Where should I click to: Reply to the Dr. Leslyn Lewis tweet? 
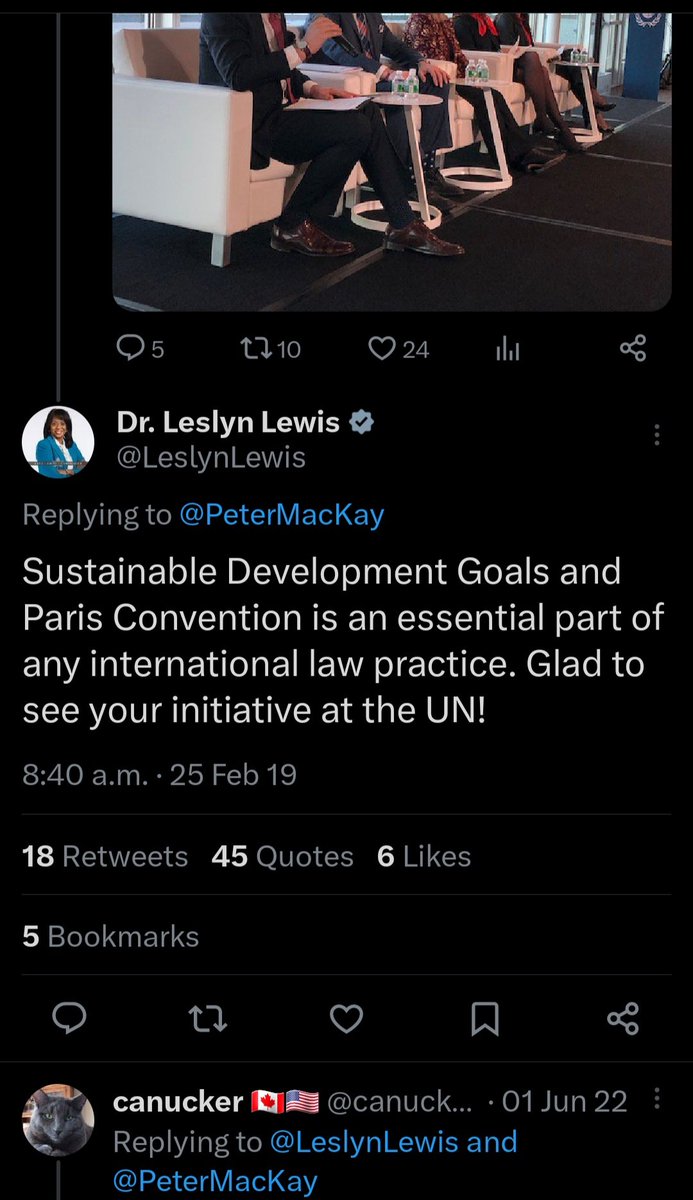[69, 1018]
